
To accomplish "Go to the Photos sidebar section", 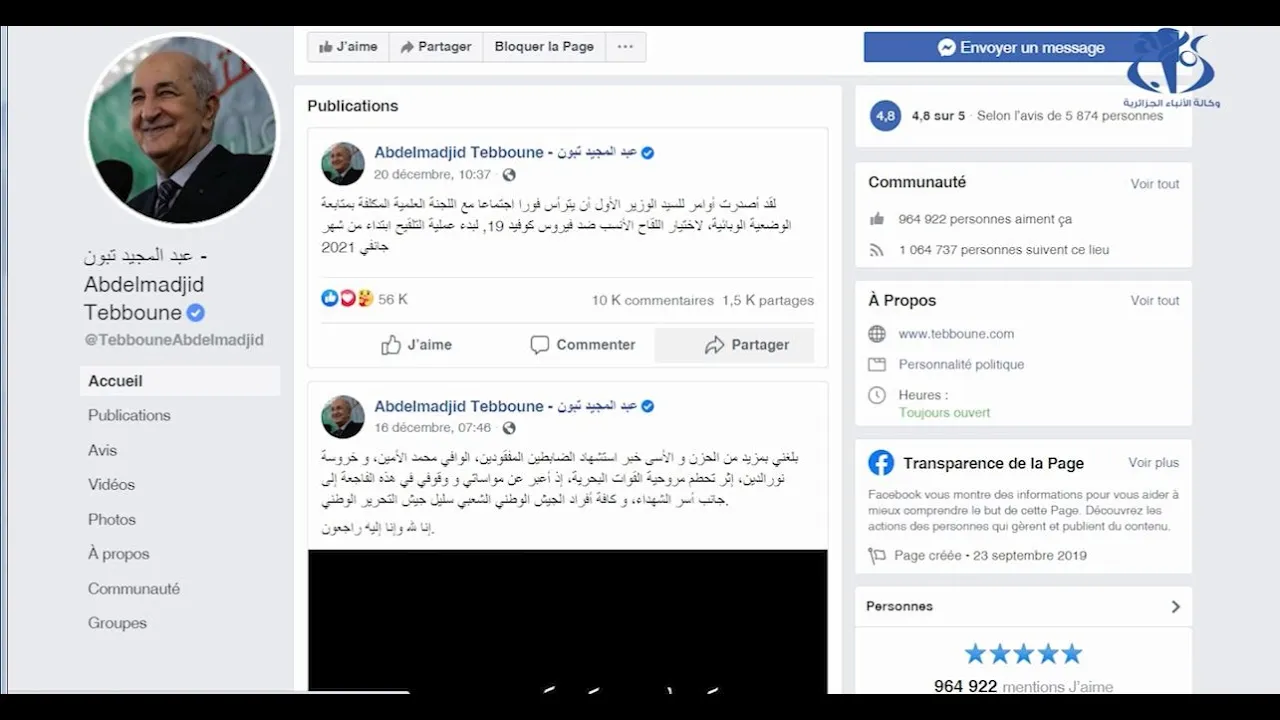I will tap(112, 519).
